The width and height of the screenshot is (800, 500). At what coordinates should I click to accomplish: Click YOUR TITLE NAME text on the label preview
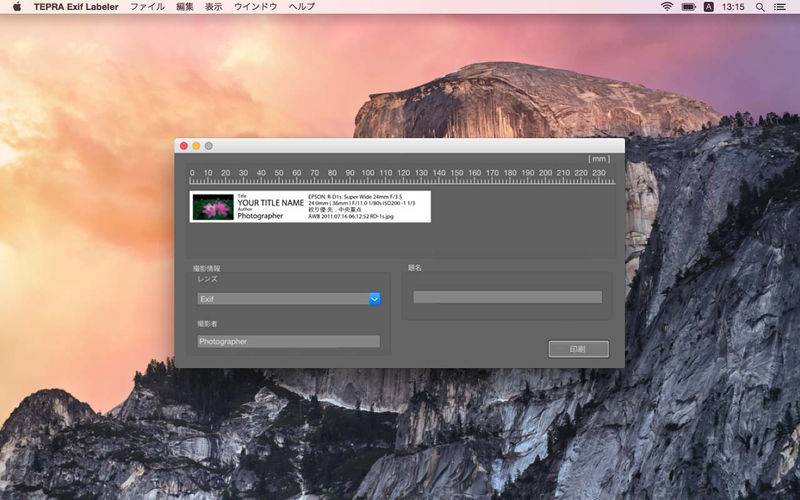270,203
